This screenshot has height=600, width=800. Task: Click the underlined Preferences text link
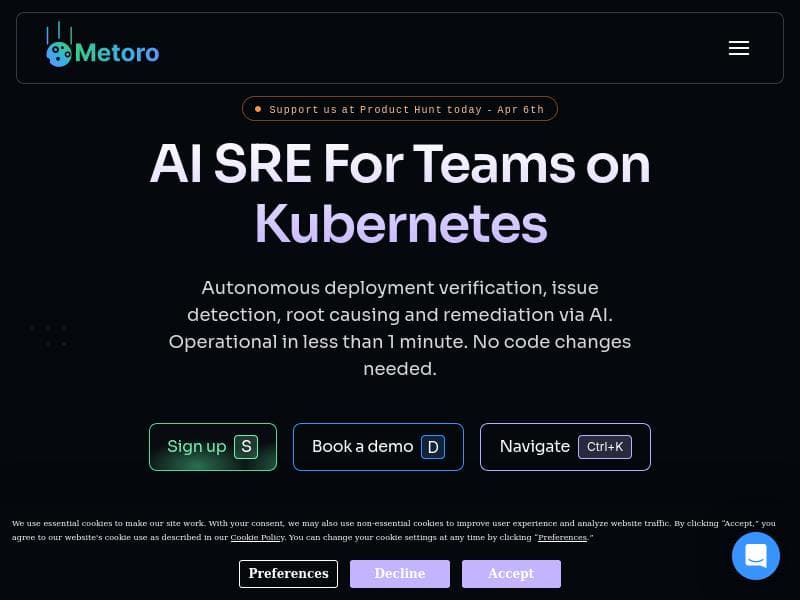562,537
